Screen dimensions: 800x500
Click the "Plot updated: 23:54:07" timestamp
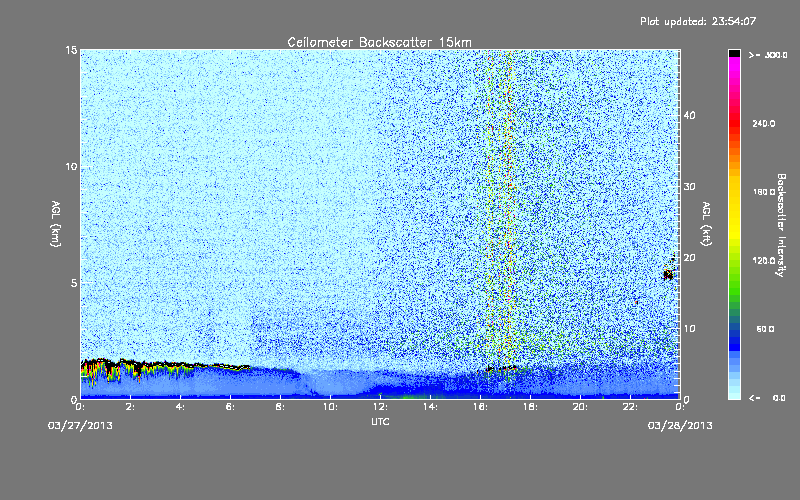tap(698, 21)
